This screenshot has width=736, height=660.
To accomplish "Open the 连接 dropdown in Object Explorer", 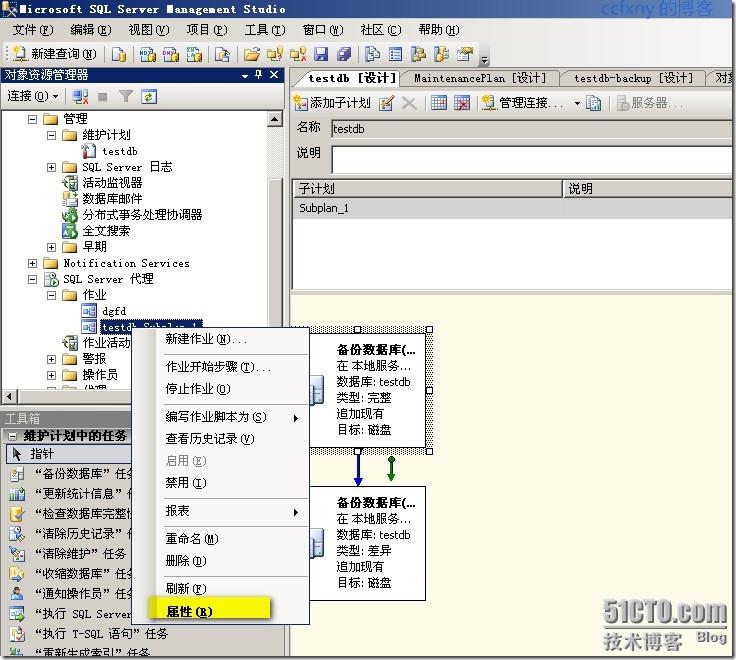I will point(32,96).
